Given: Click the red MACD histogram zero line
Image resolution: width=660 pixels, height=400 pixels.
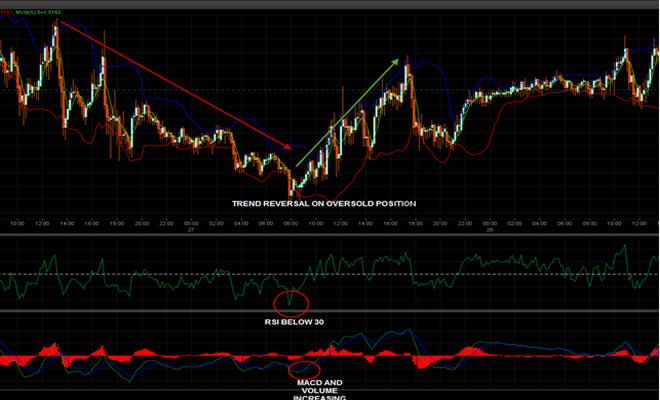Looking at the screenshot, I should [330, 356].
